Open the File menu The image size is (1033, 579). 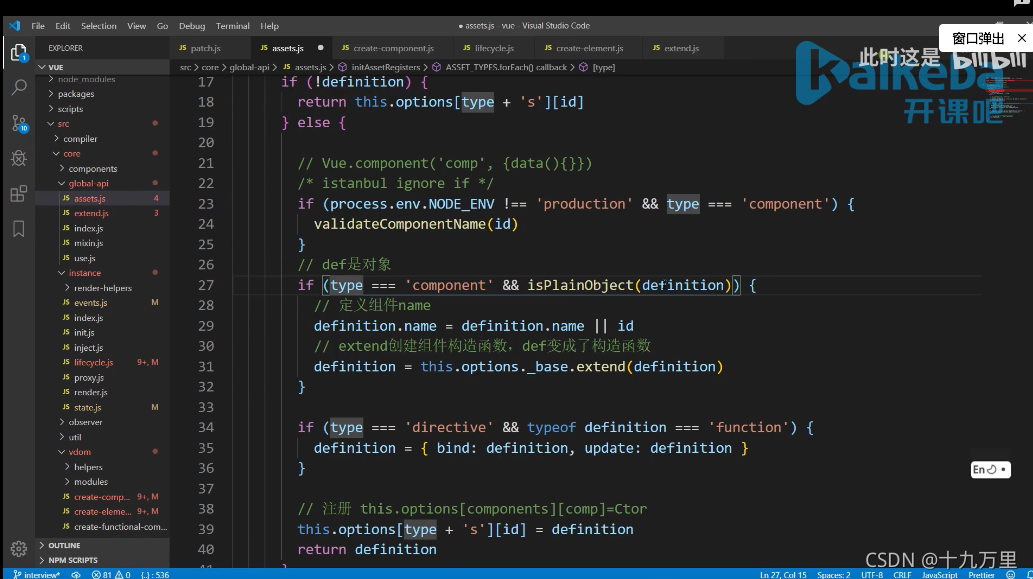point(38,26)
